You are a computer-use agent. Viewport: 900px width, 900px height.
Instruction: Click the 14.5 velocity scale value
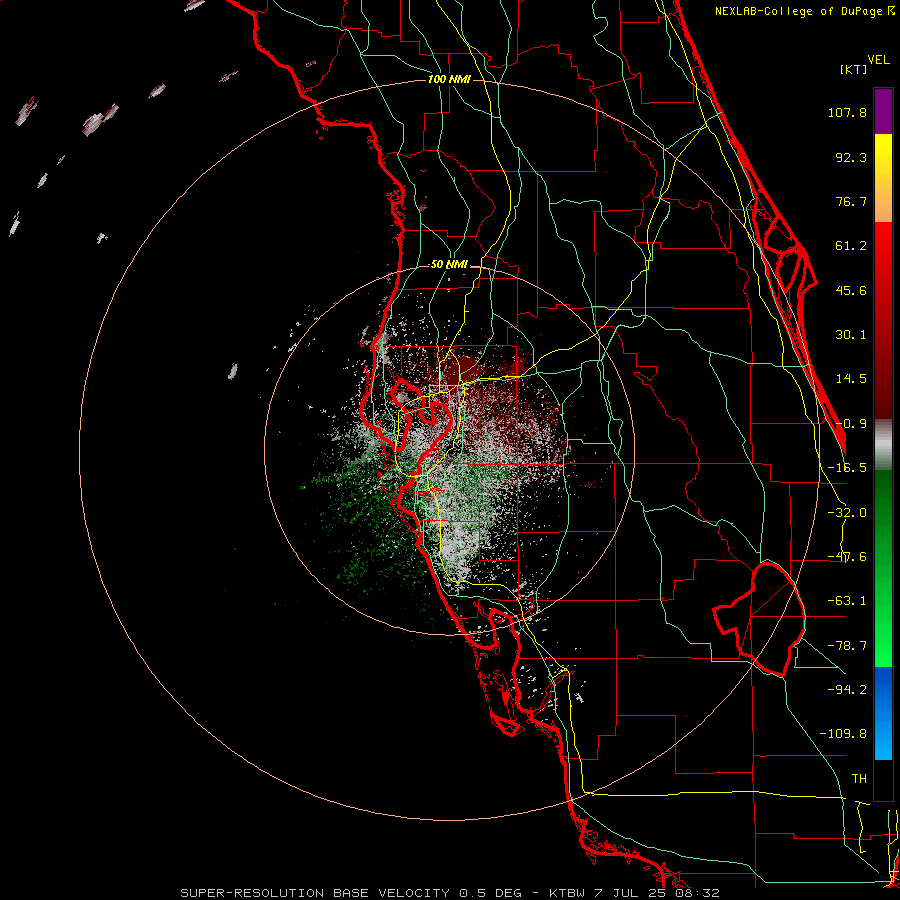pos(851,379)
